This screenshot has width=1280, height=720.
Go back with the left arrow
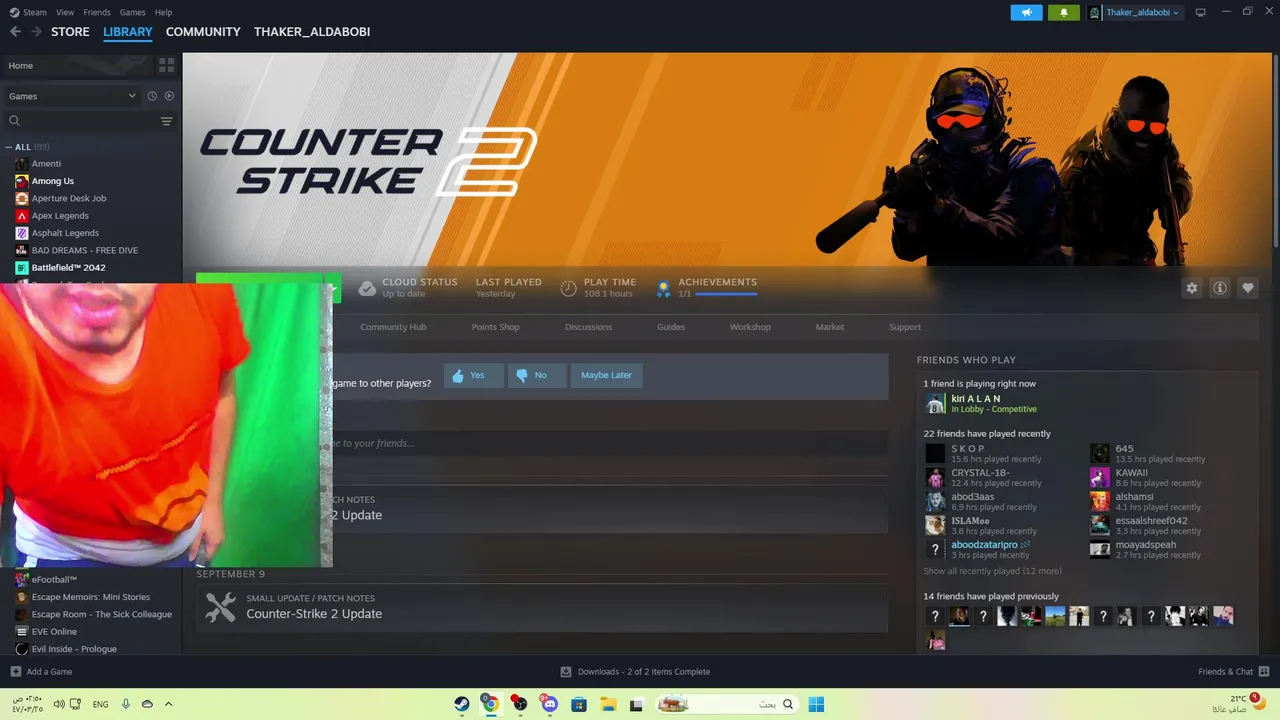15,32
